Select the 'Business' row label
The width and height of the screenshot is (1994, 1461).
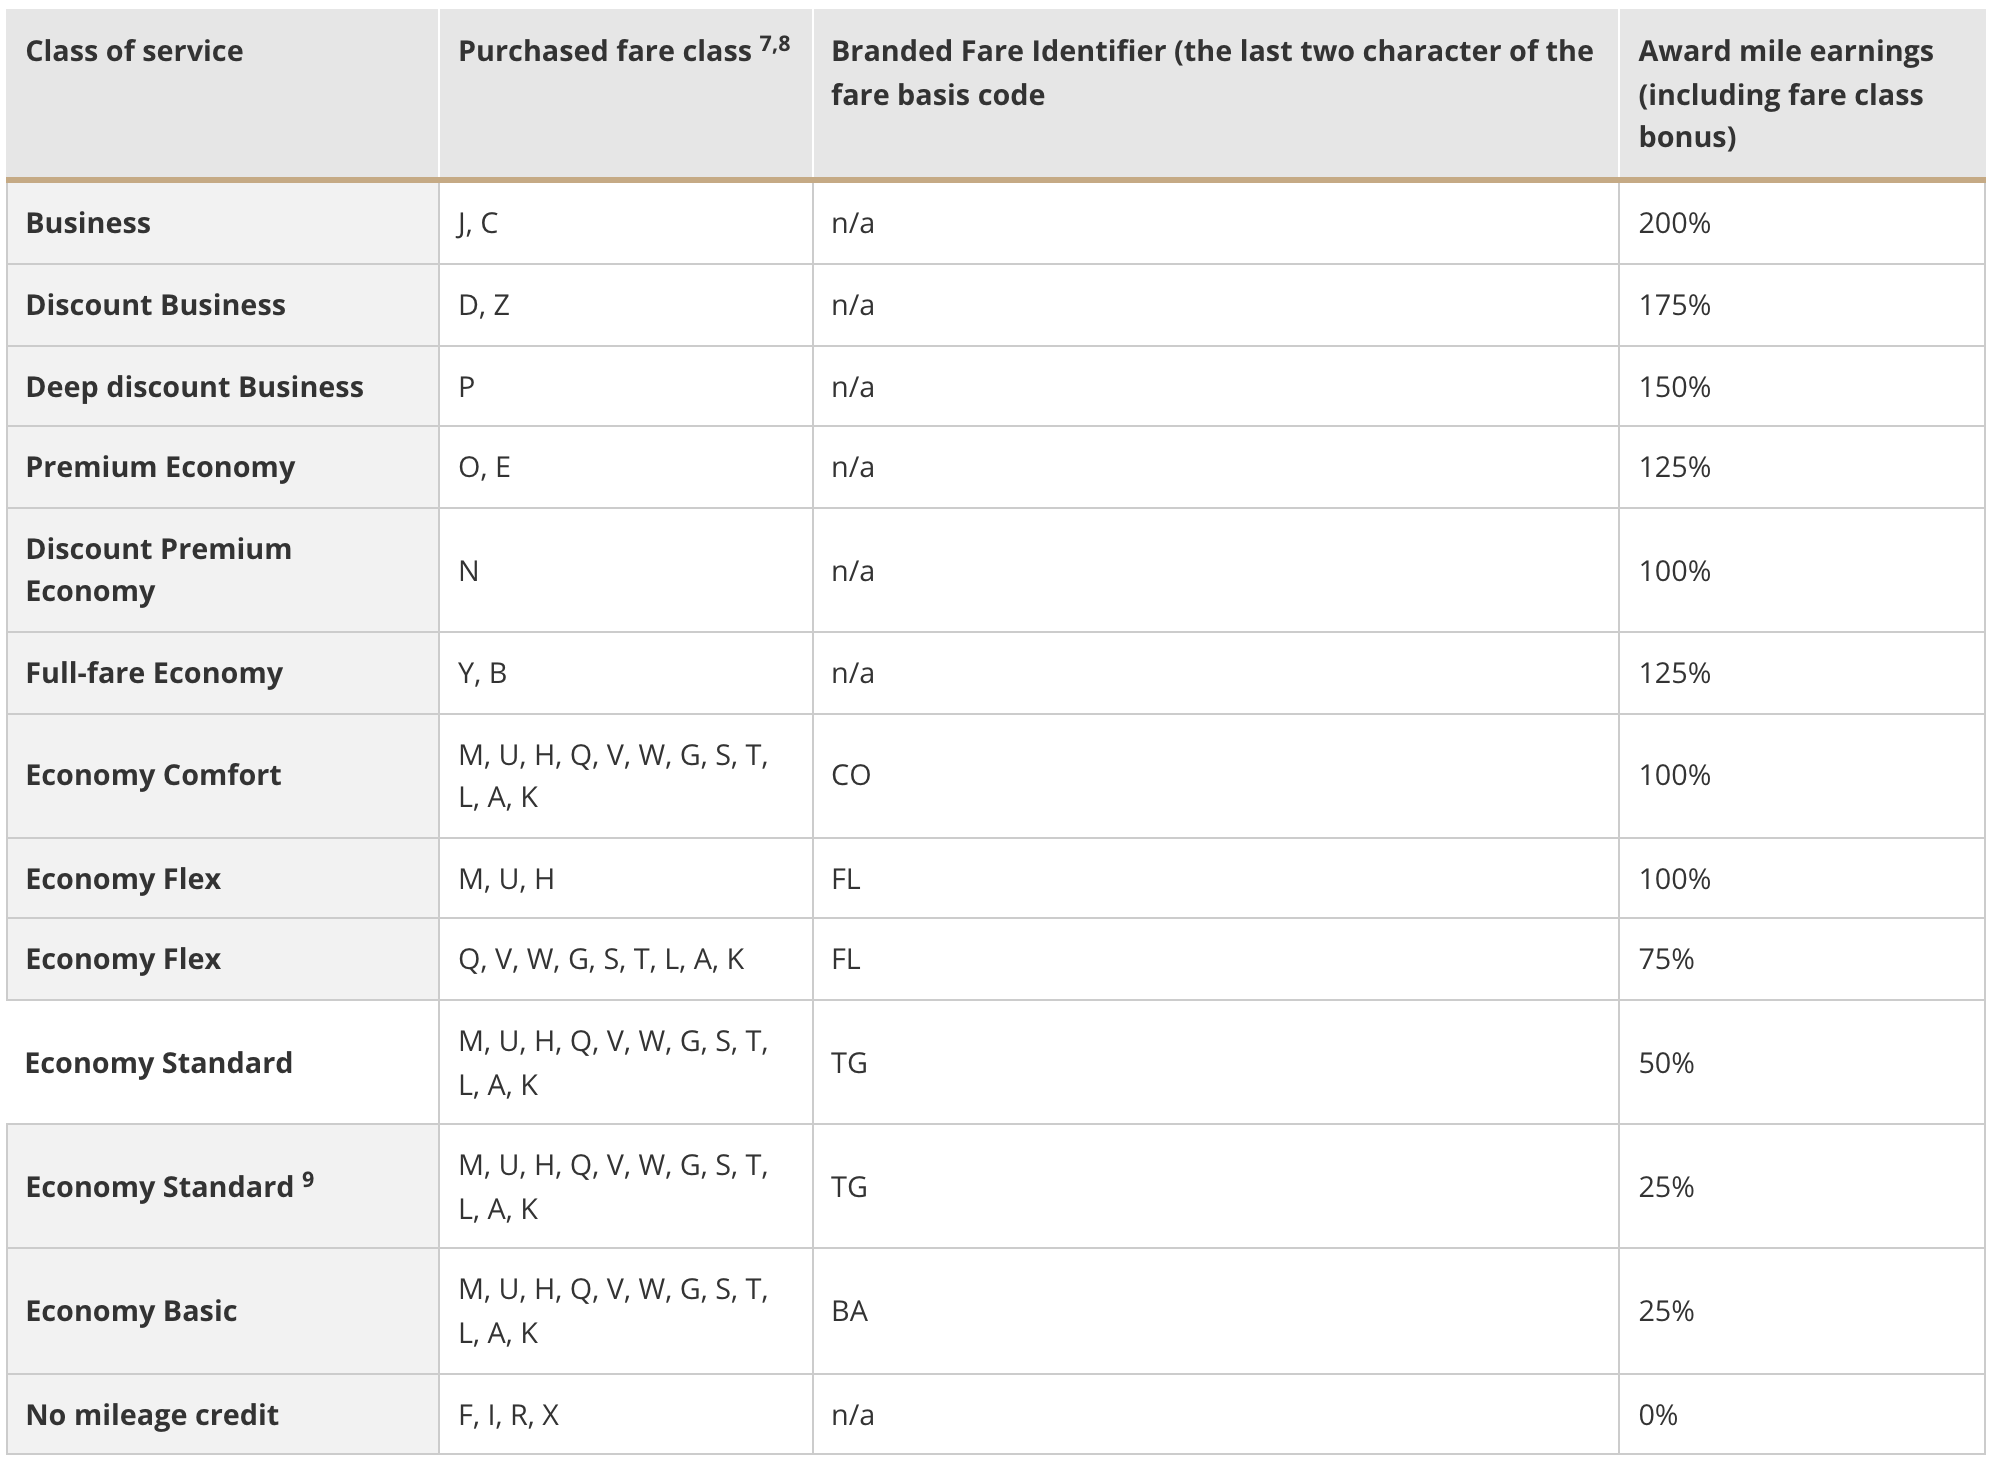coord(88,223)
